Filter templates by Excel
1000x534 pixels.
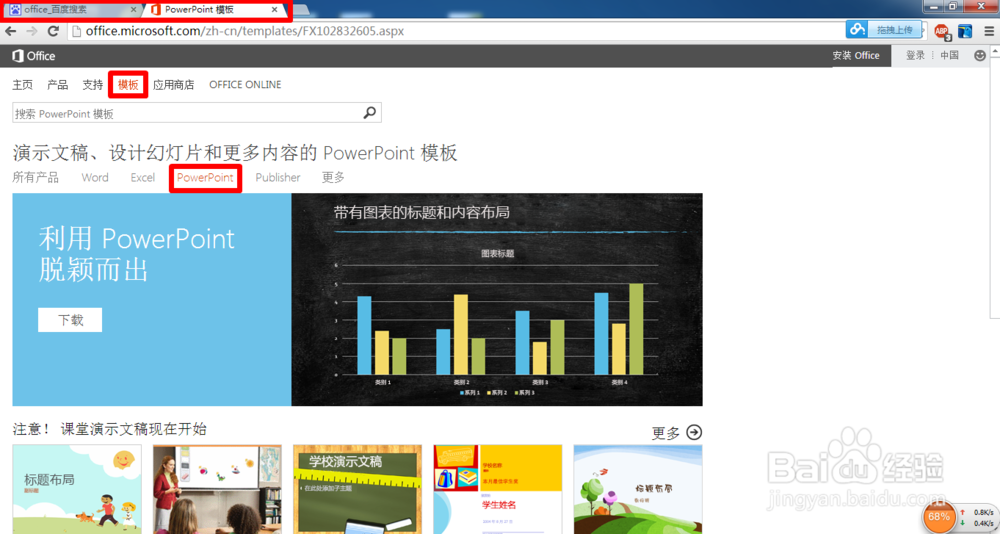pyautogui.click(x=143, y=177)
